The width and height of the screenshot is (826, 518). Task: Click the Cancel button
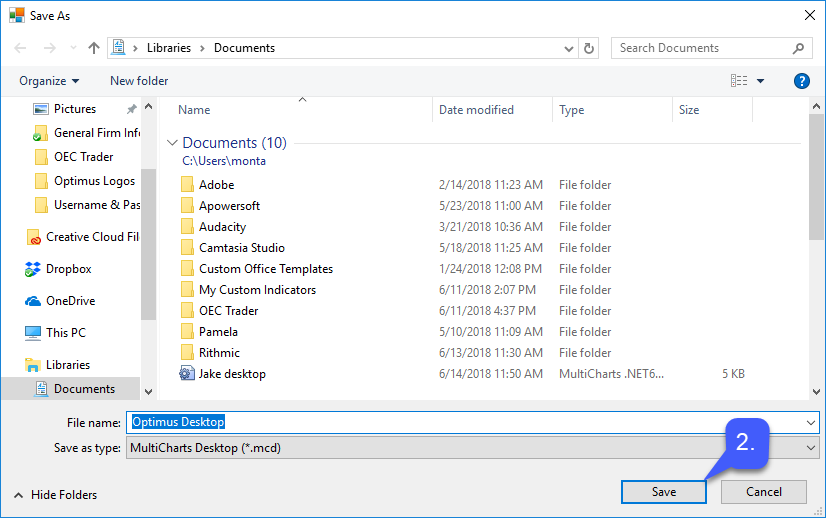764,492
